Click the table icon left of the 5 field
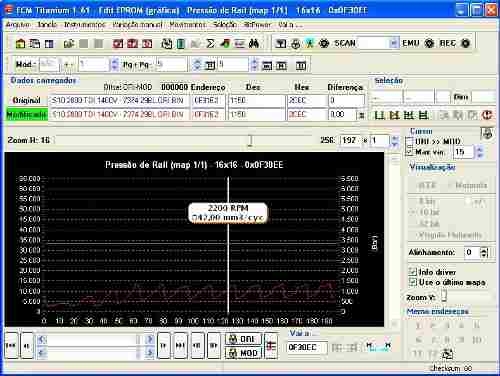500x376 pixels. pyautogui.click(x=210, y=65)
